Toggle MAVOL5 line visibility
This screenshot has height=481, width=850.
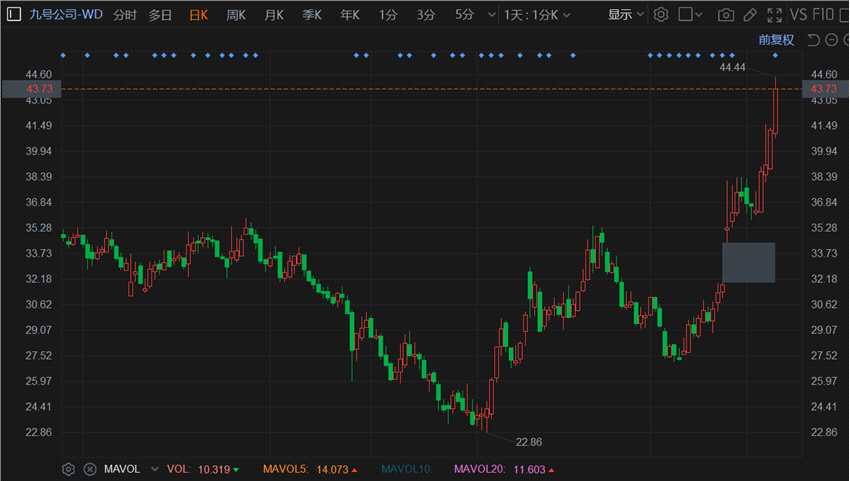pos(310,469)
